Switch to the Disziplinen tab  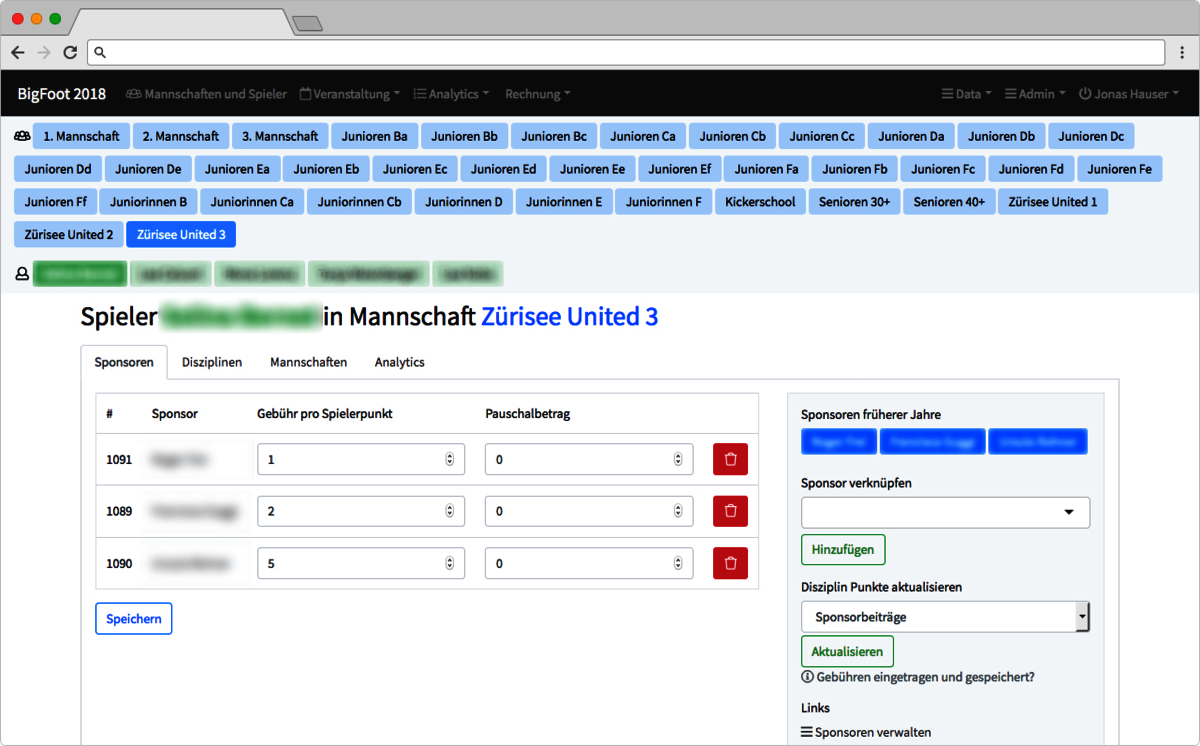212,362
